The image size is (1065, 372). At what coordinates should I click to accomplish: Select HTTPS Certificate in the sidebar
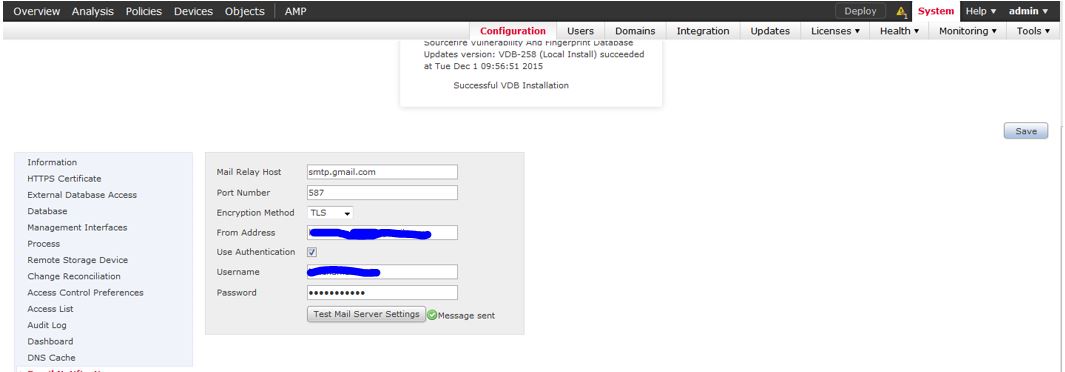pos(65,179)
